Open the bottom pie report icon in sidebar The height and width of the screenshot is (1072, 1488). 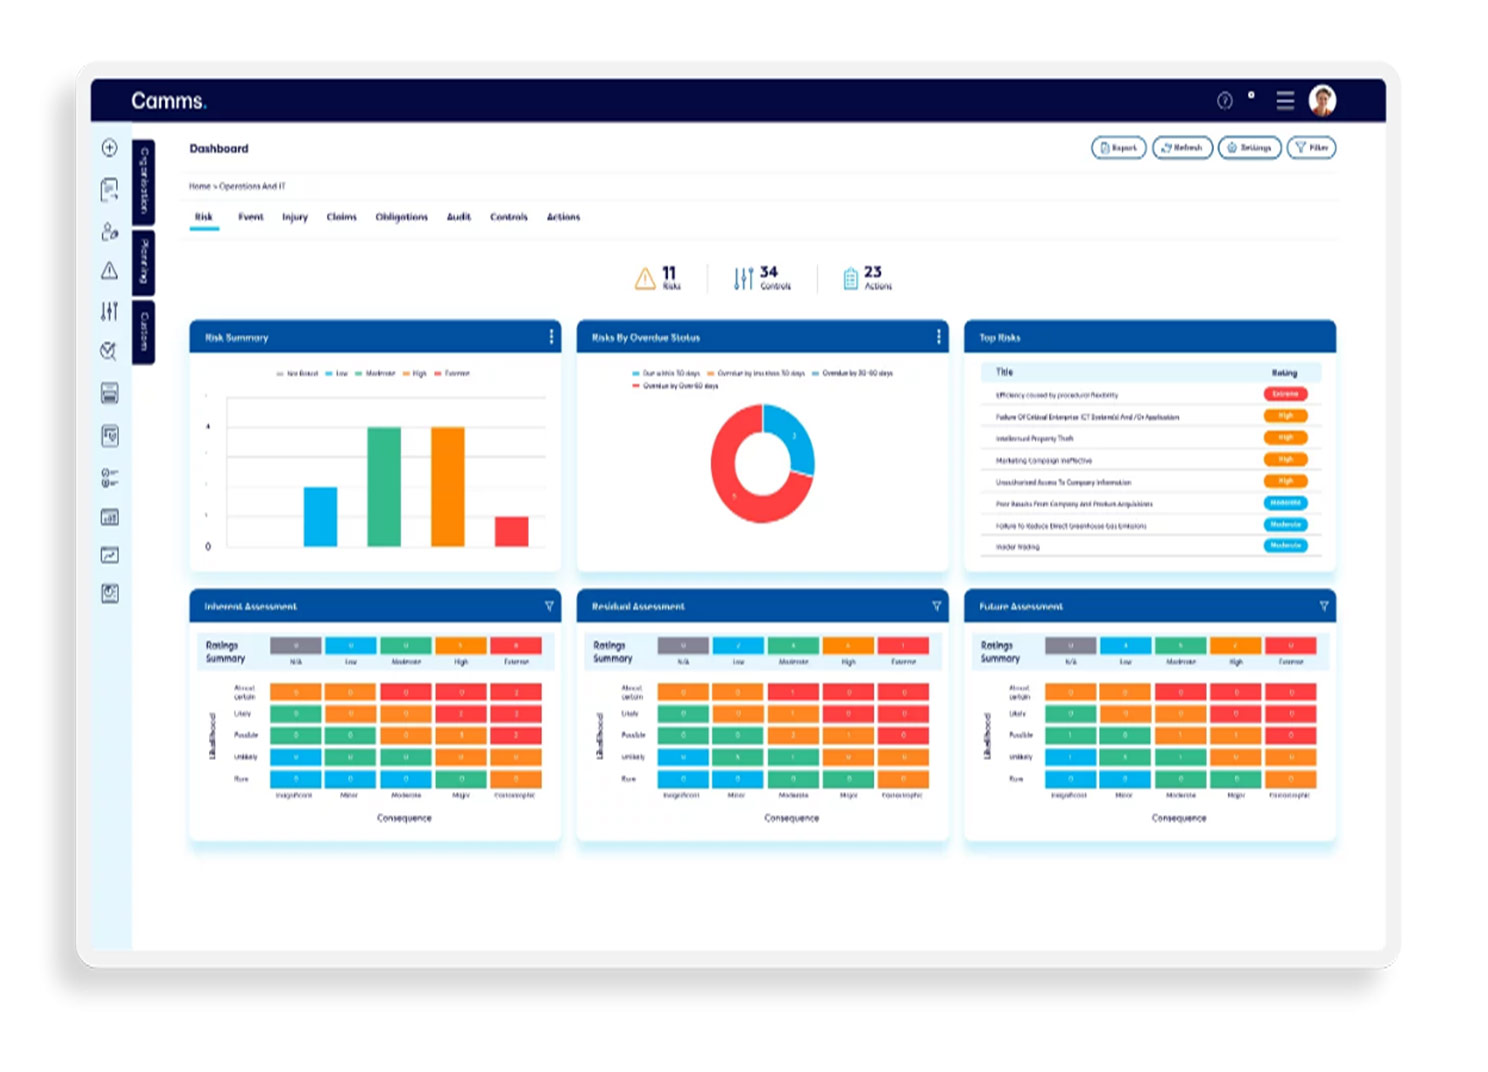click(x=110, y=594)
